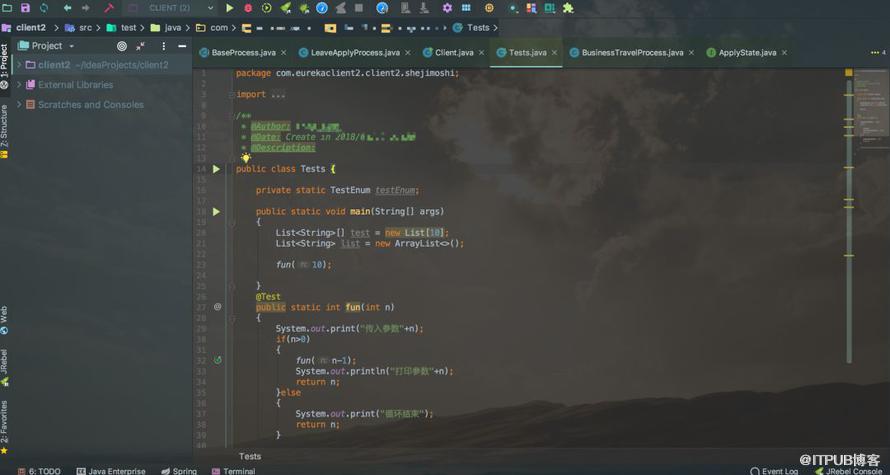Image resolution: width=890 pixels, height=475 pixels.
Task: Click the orange circular target toolbar icon
Action: [489, 8]
